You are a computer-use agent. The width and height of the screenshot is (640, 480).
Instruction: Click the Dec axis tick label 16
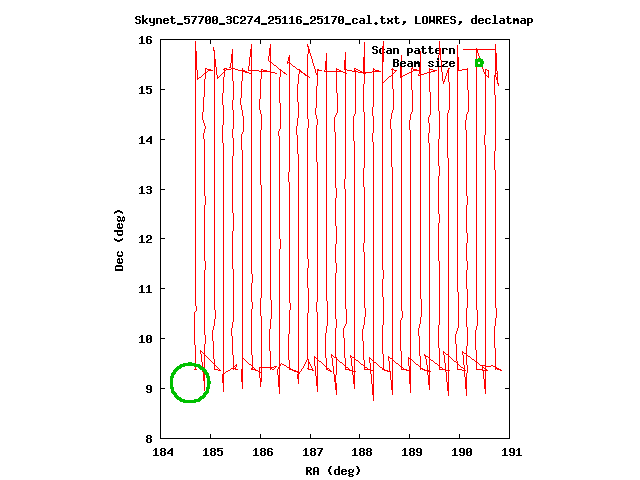pos(145,40)
